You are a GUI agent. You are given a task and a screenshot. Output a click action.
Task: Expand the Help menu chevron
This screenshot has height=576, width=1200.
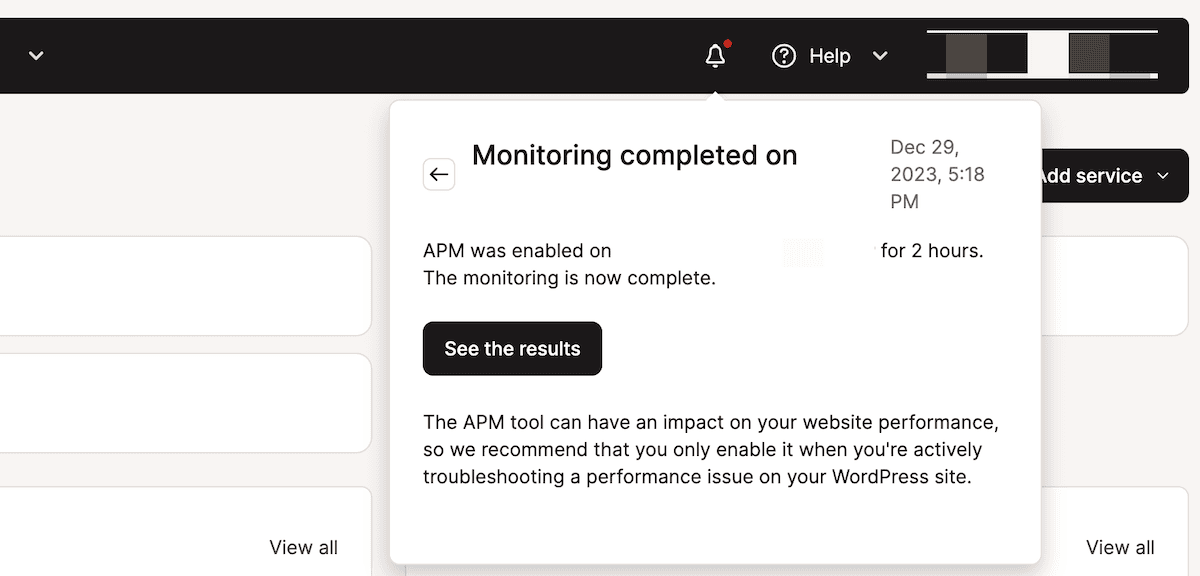pyautogui.click(x=880, y=56)
